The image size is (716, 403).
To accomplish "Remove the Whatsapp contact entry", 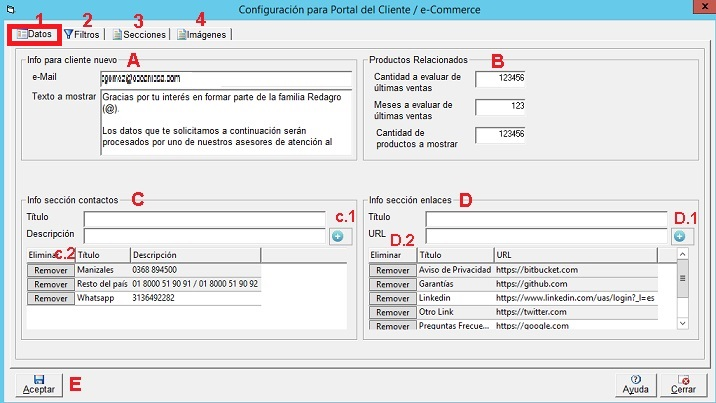I will [x=50, y=298].
